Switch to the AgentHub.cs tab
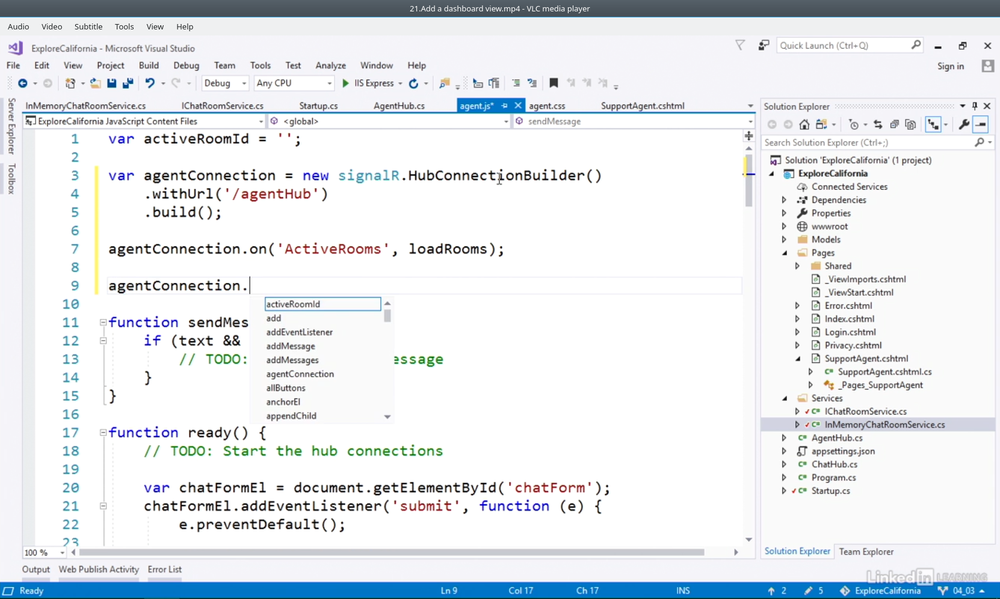1000x599 pixels. point(399,106)
